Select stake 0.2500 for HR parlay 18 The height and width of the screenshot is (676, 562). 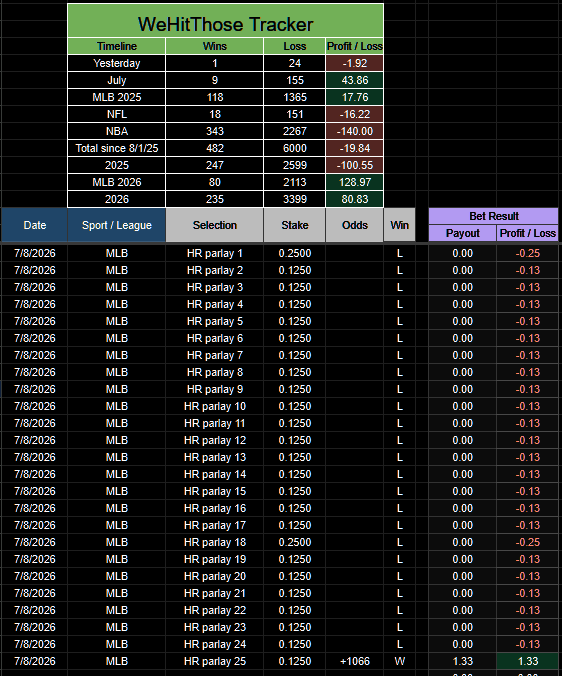point(294,542)
